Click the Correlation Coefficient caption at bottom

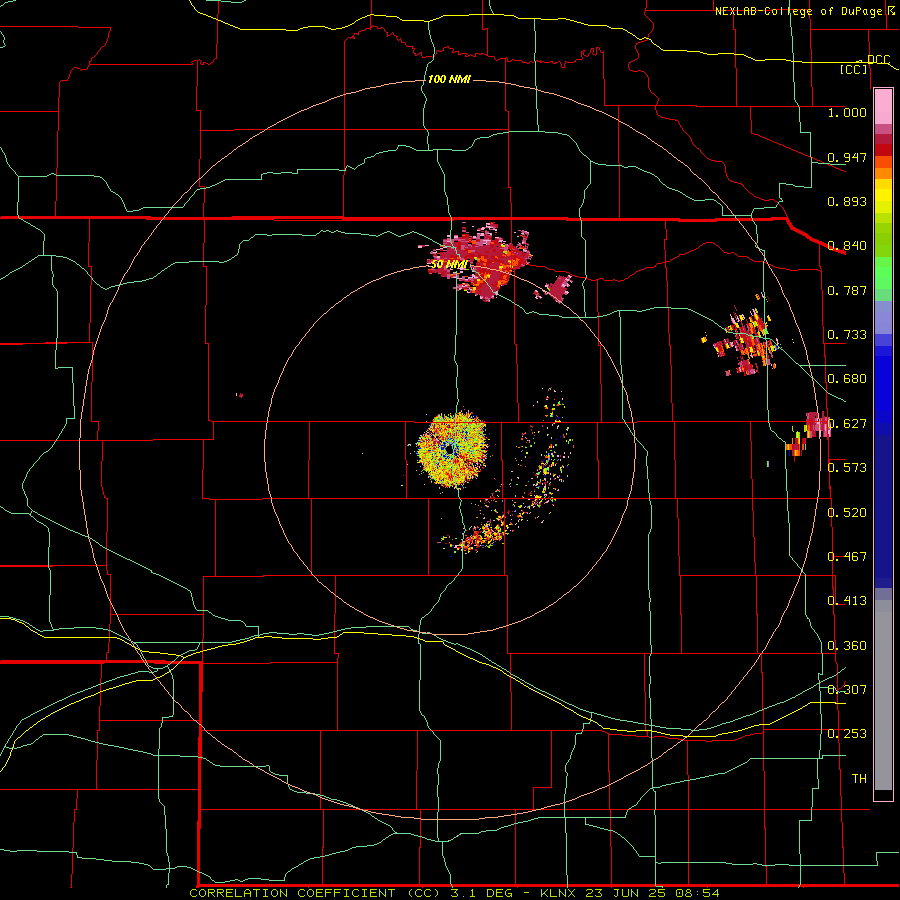pos(454,893)
